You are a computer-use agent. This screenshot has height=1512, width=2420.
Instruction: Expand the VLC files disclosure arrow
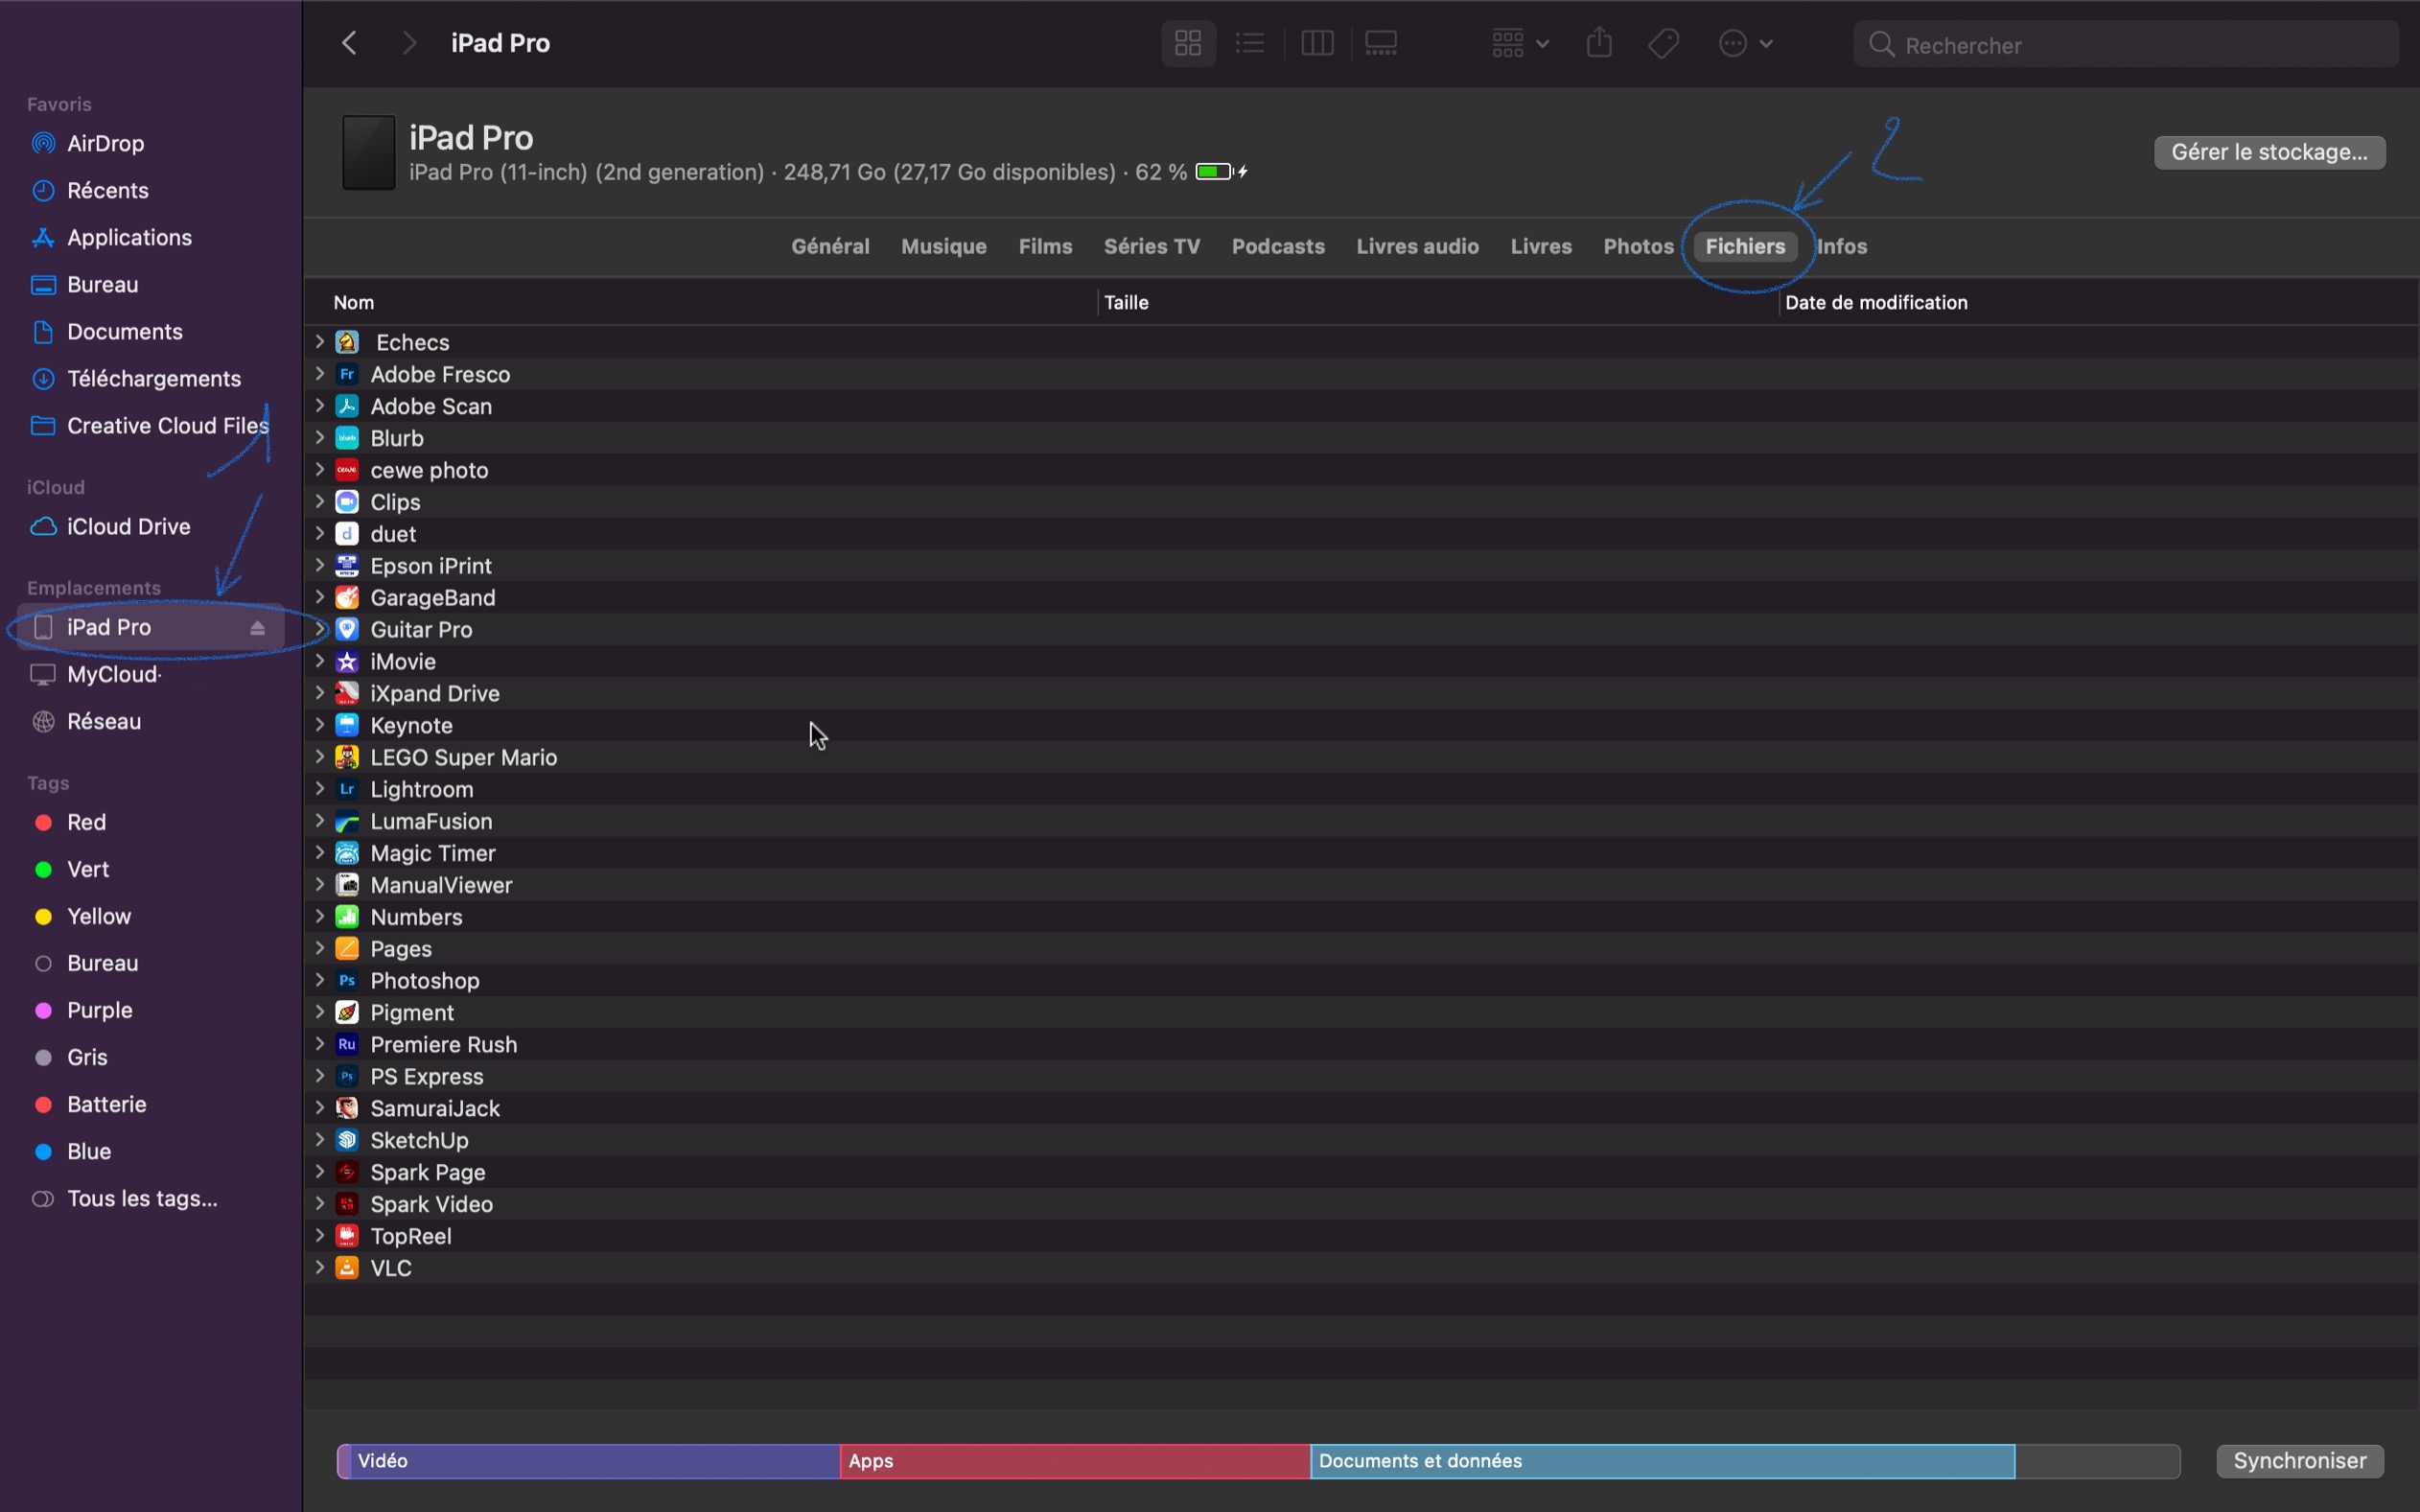(319, 1267)
